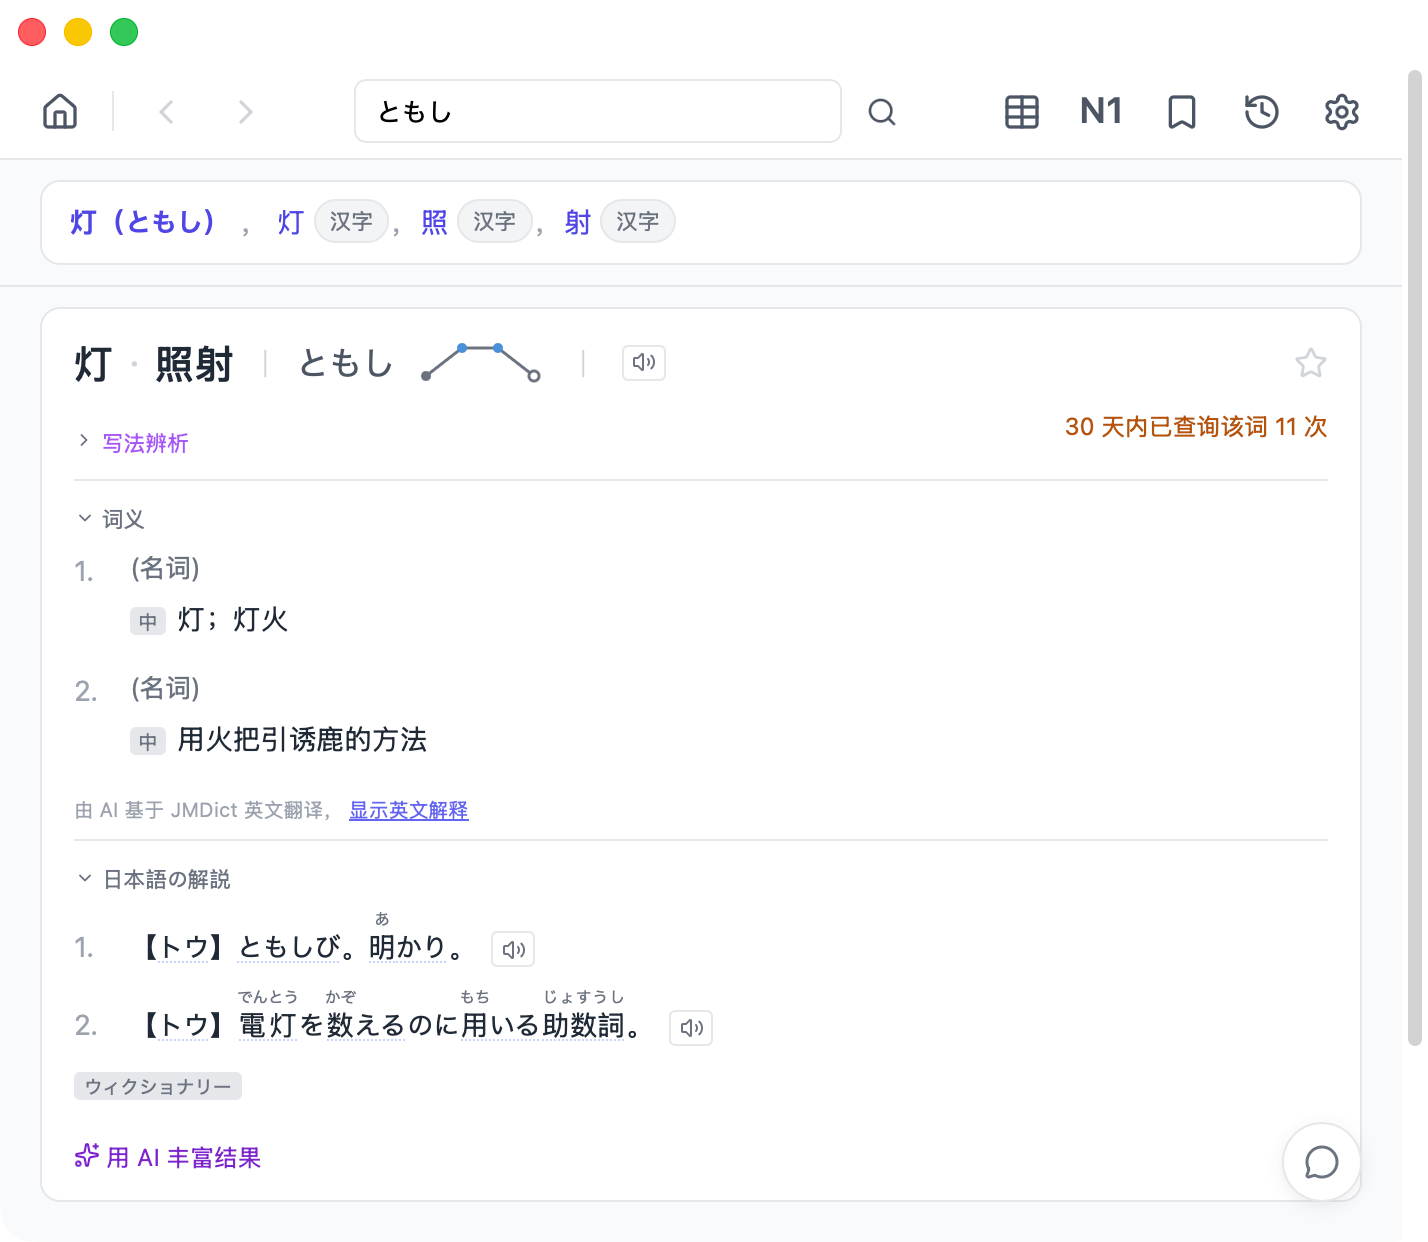Click the word 電灯 in explanation
Image resolution: width=1428 pixels, height=1242 pixels.
(x=268, y=1025)
